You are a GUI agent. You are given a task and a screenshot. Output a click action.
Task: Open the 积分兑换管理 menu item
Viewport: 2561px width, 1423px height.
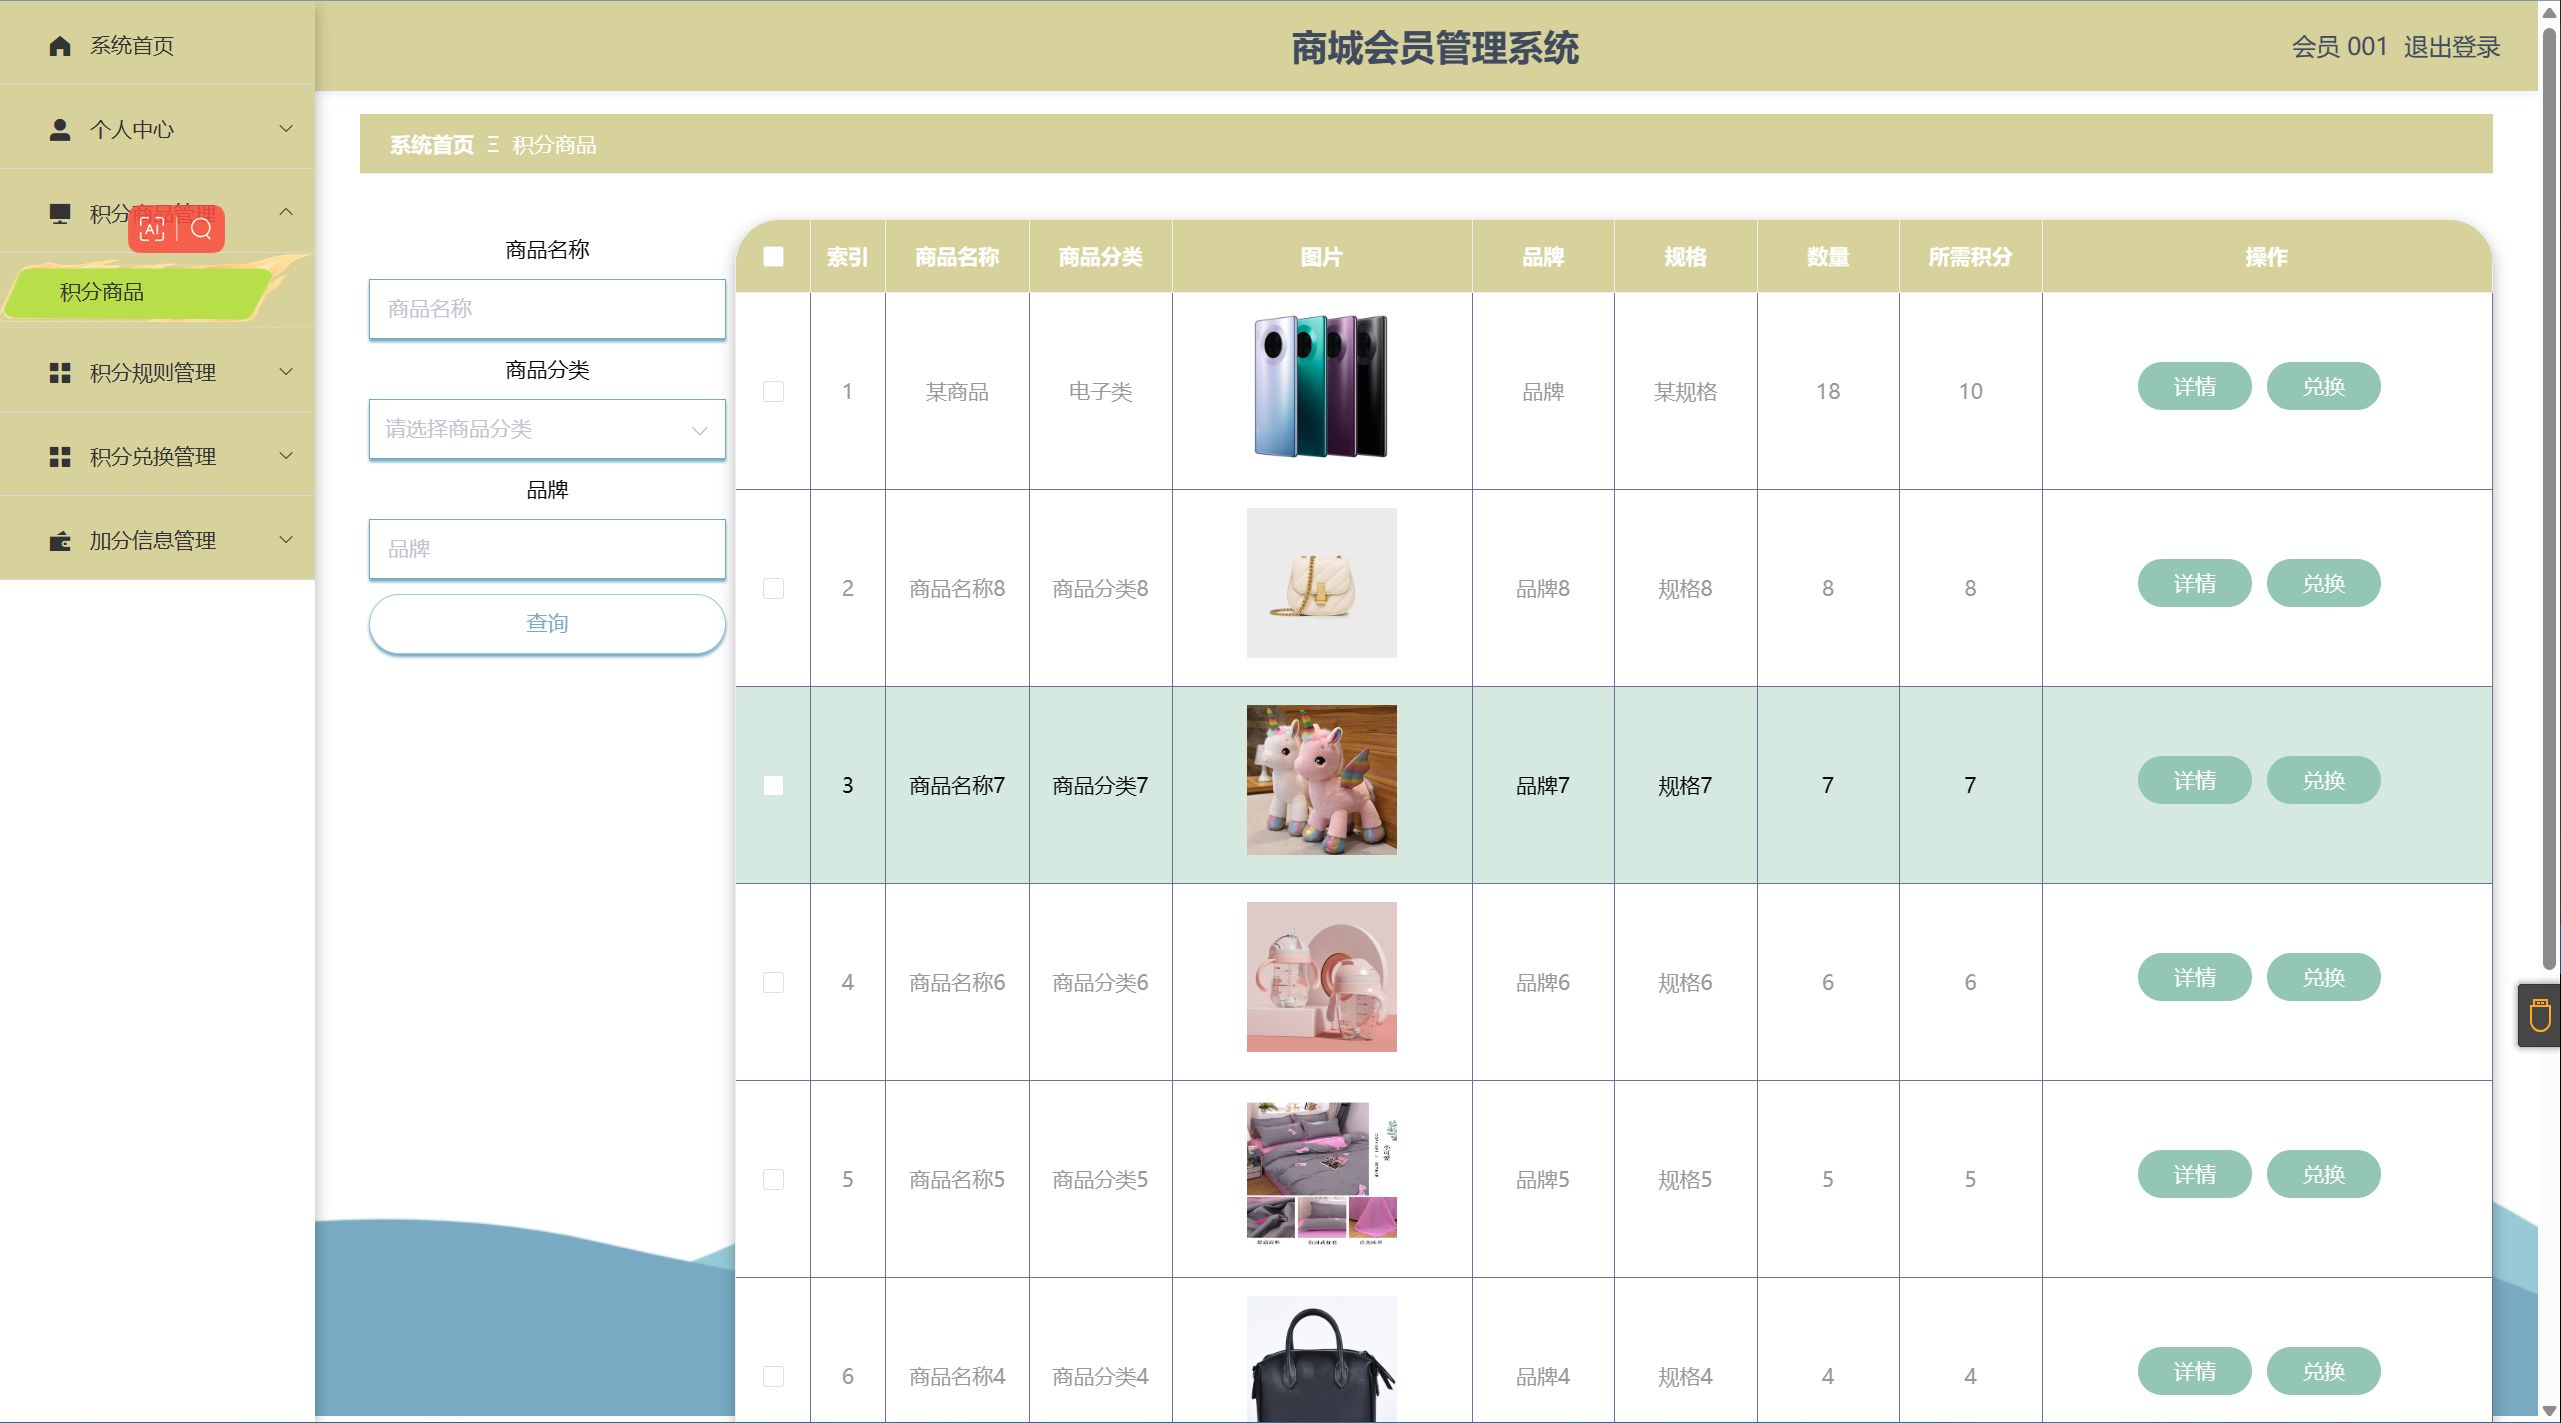(153, 457)
